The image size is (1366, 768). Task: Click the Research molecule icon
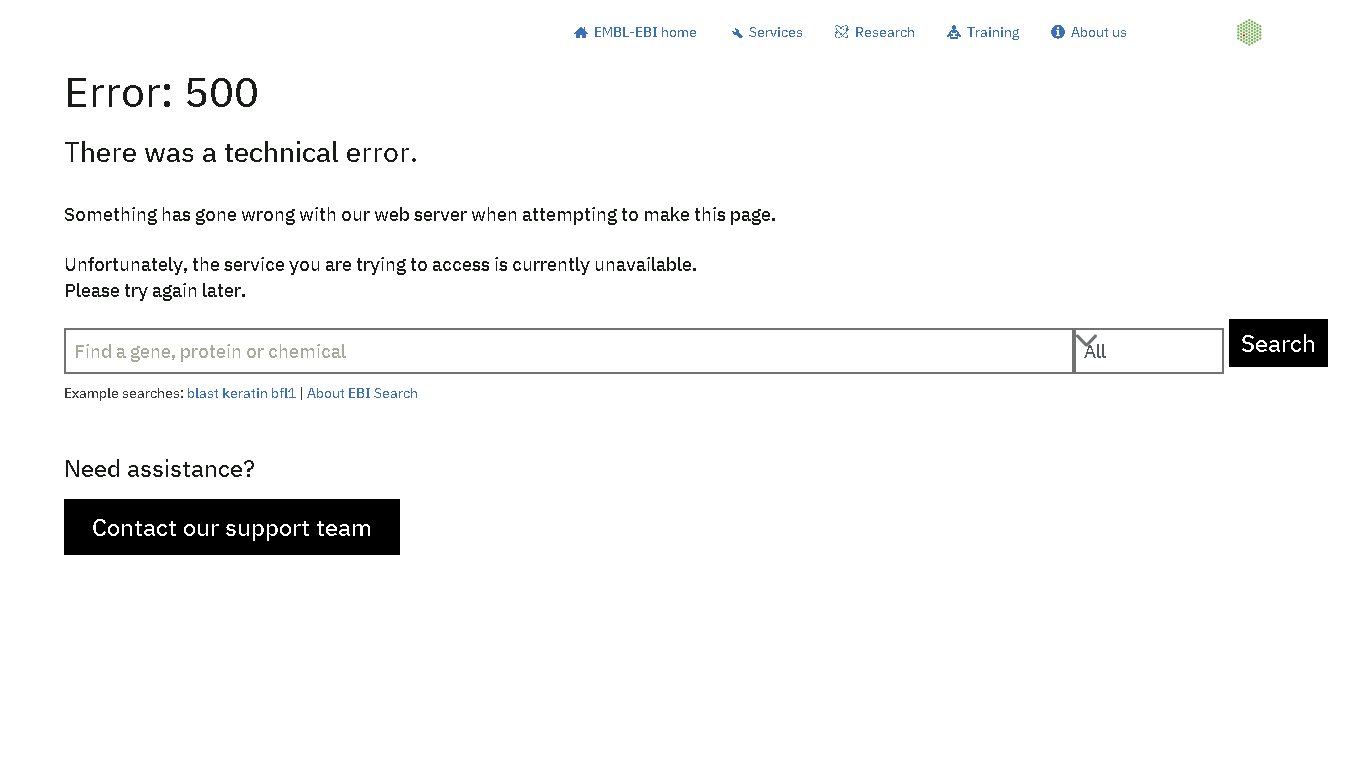pos(841,32)
